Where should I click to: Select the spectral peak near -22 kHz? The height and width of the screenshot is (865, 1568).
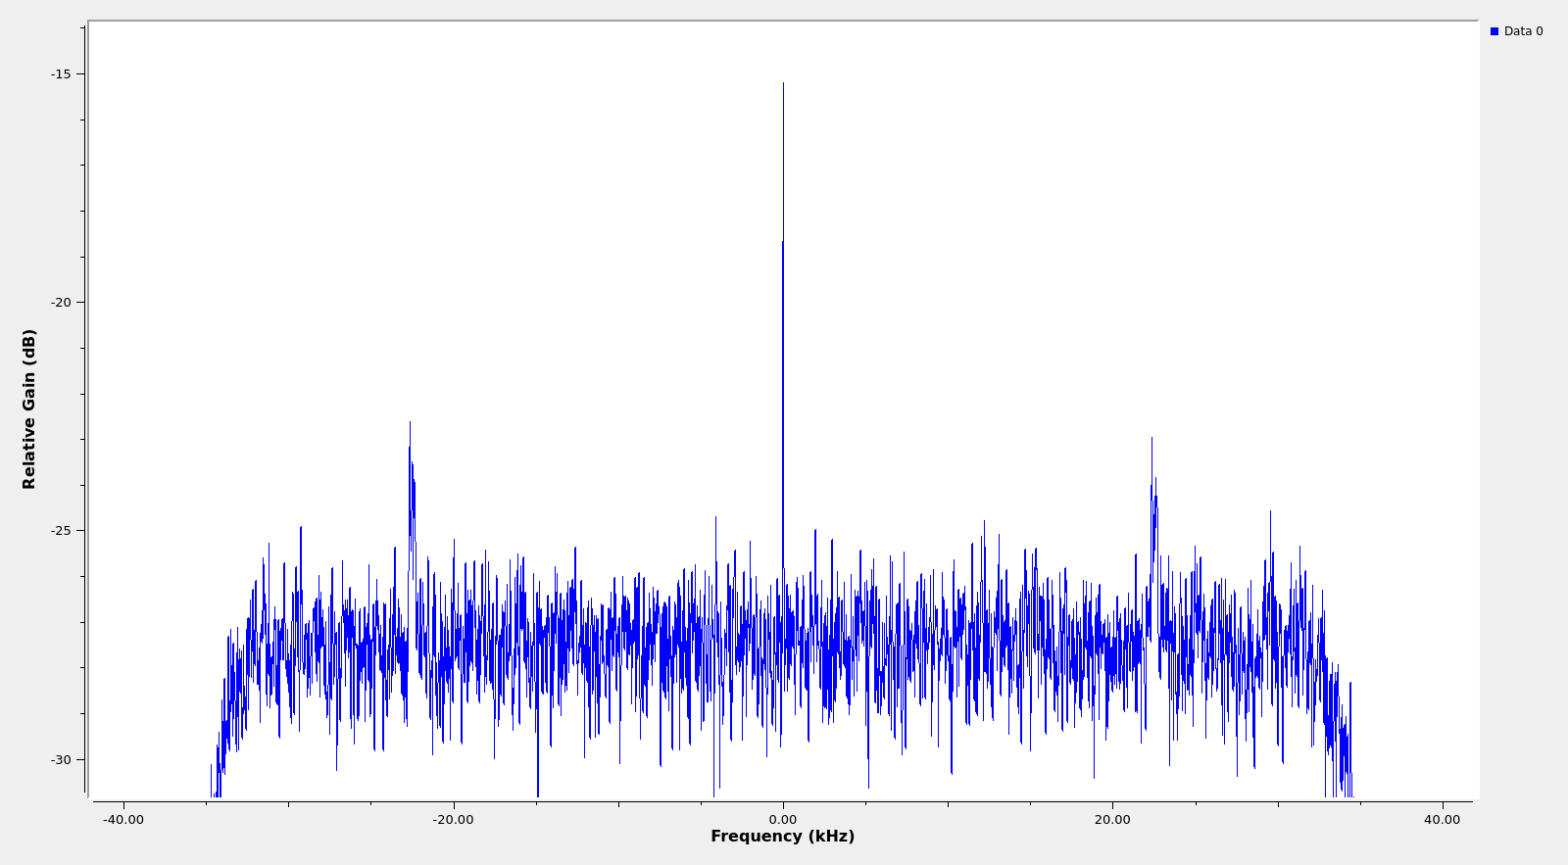410,425
